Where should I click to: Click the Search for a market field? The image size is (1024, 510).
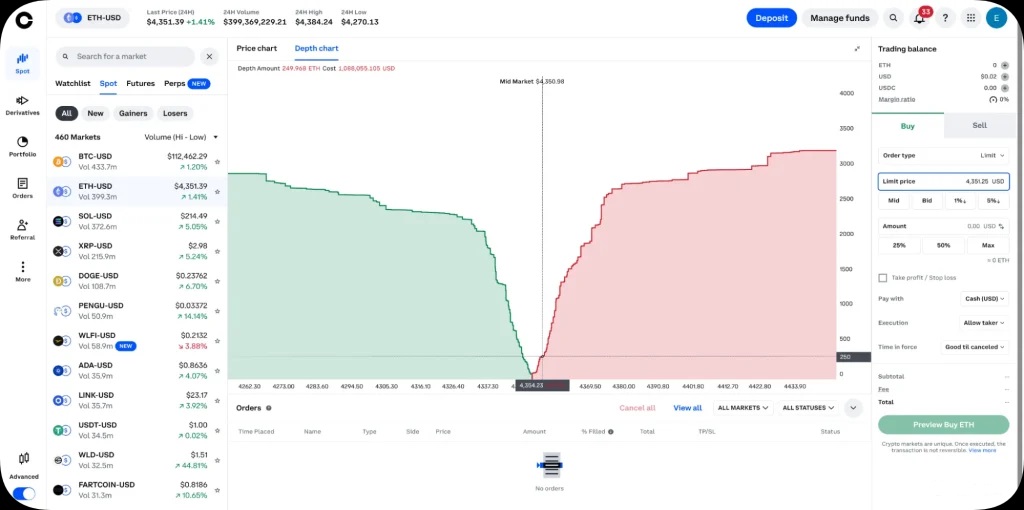[130, 57]
